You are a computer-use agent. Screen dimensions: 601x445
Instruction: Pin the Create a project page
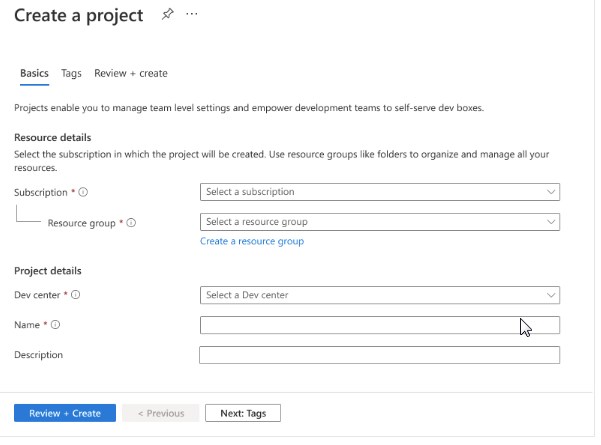[167, 15]
